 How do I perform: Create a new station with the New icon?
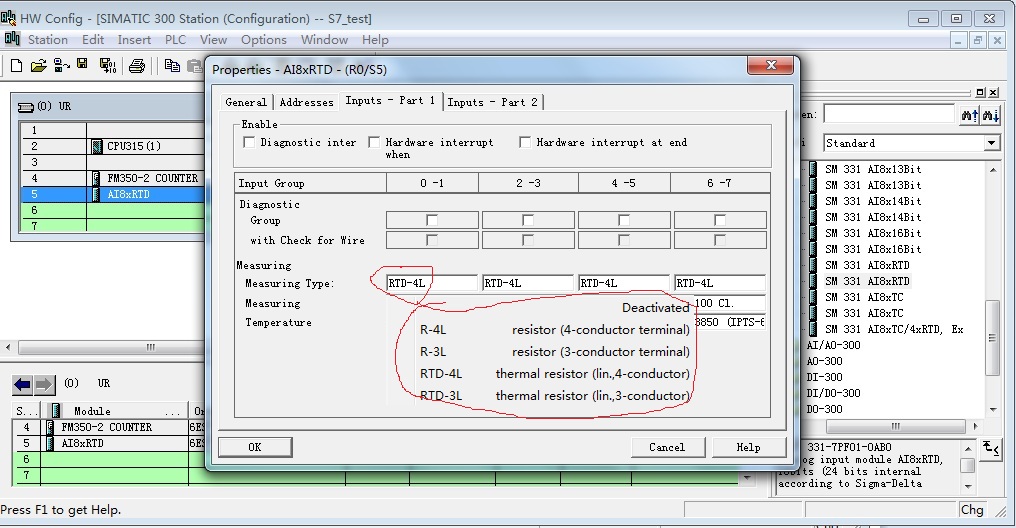click(x=17, y=65)
